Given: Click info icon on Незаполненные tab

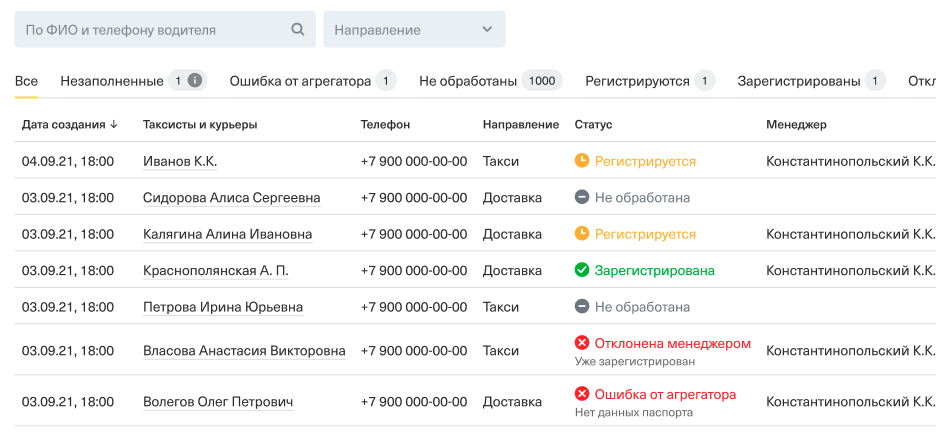Looking at the screenshot, I should 195,81.
